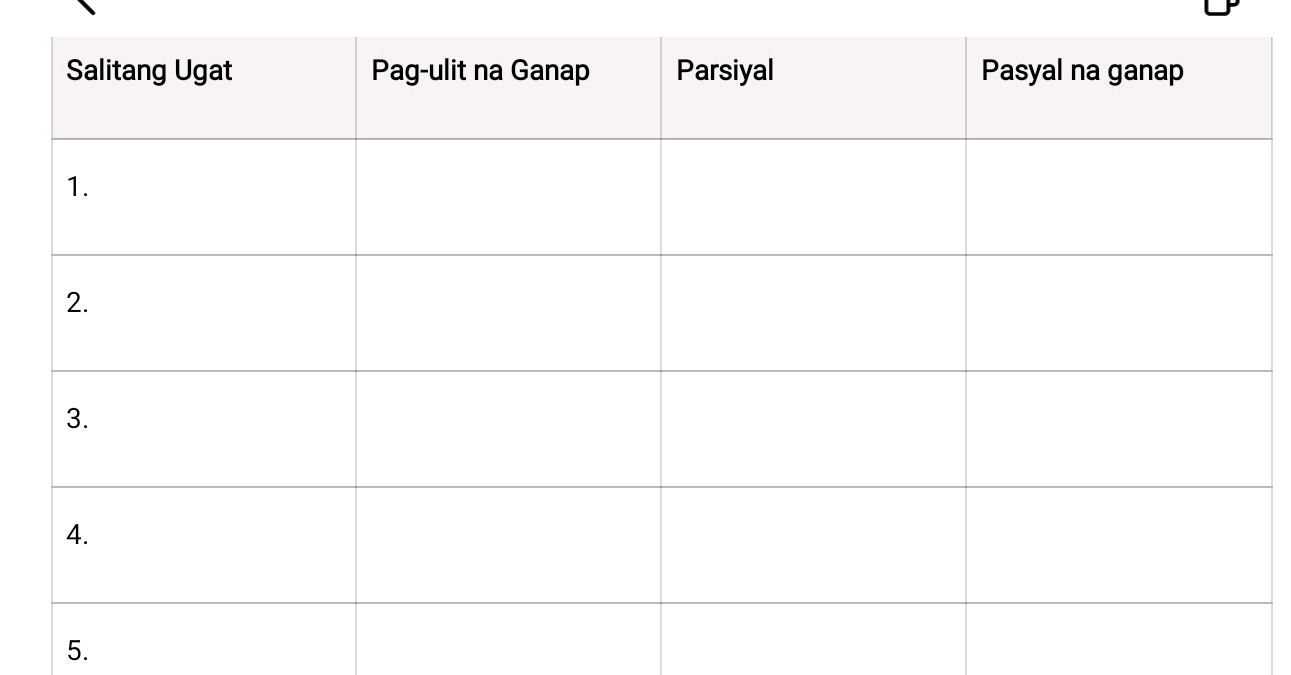Click the Pag-ulit na Ganap cell in row 3
The height and width of the screenshot is (675, 1291).
click(x=508, y=429)
